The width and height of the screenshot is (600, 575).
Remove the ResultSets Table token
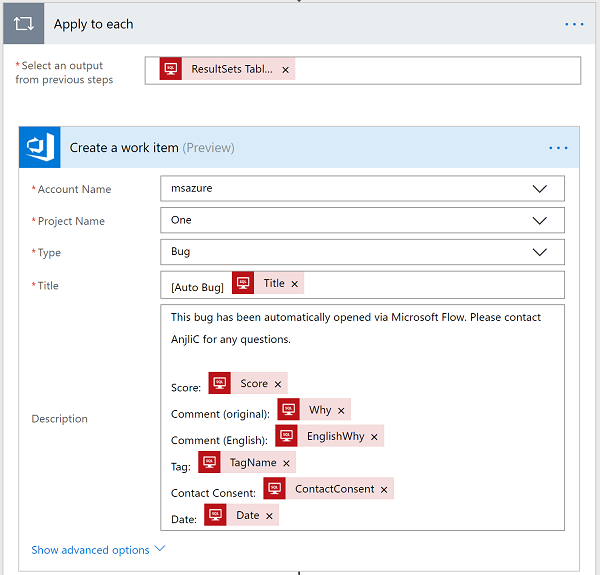[x=286, y=70]
